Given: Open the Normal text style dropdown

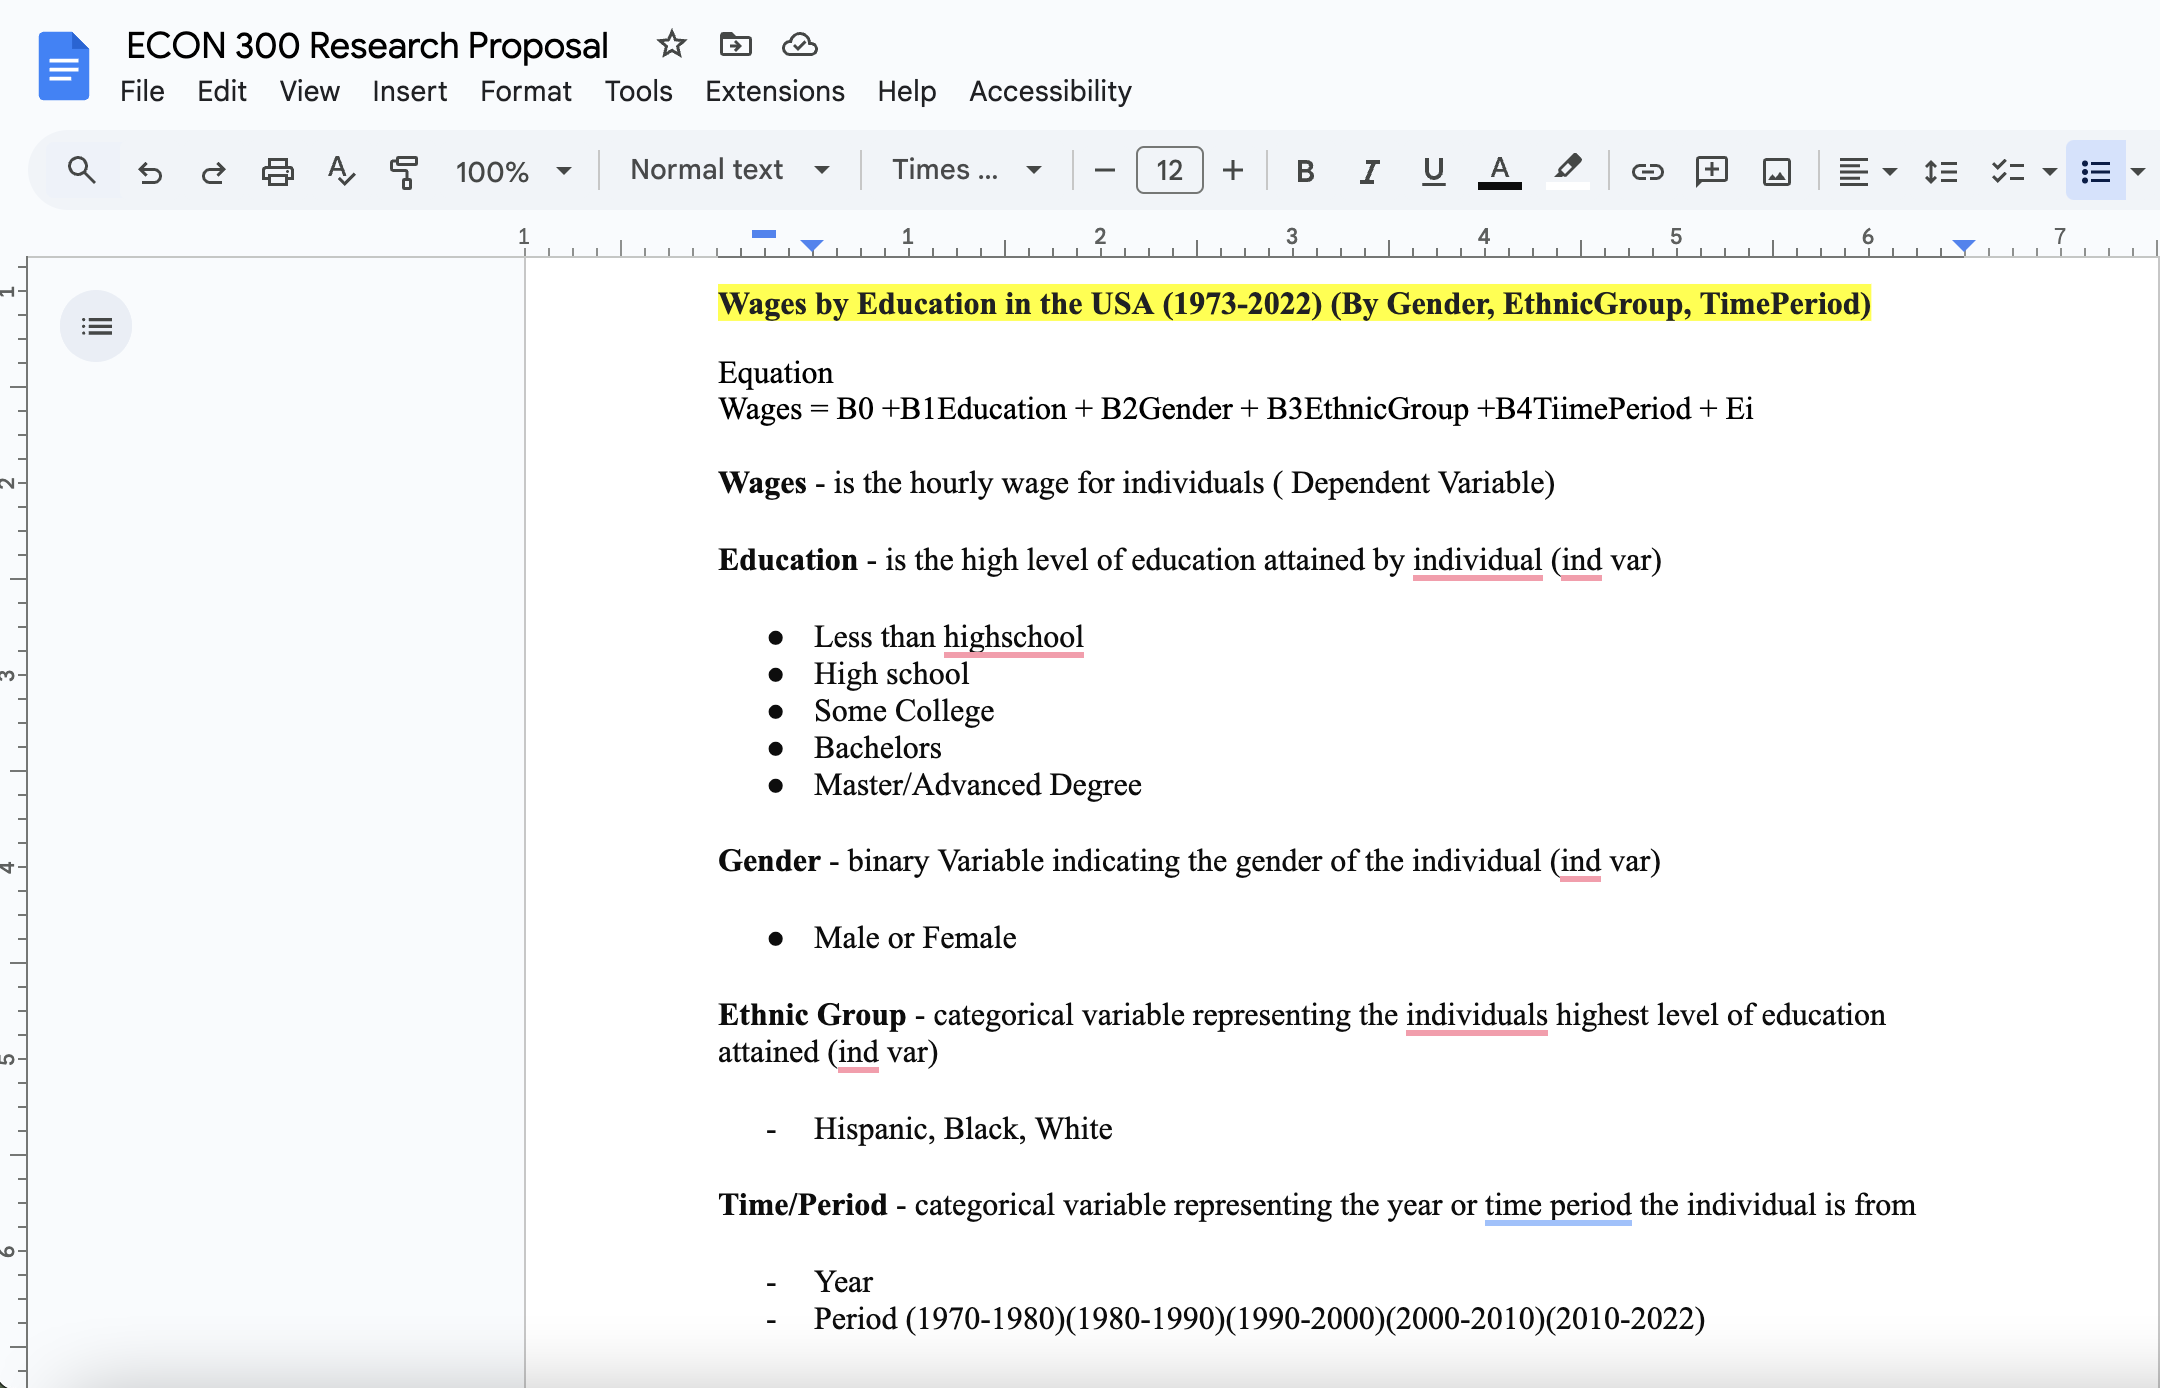Looking at the screenshot, I should tap(730, 170).
